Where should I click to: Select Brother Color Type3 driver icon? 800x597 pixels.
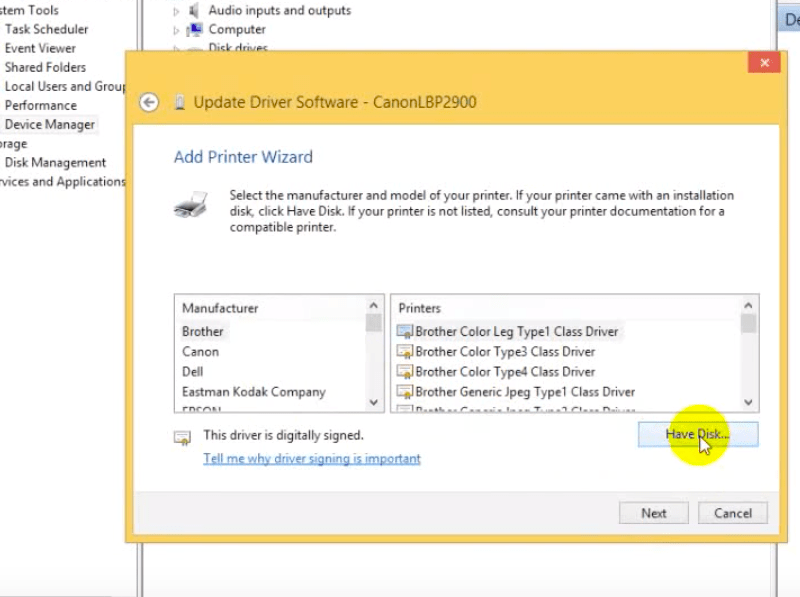tap(405, 352)
